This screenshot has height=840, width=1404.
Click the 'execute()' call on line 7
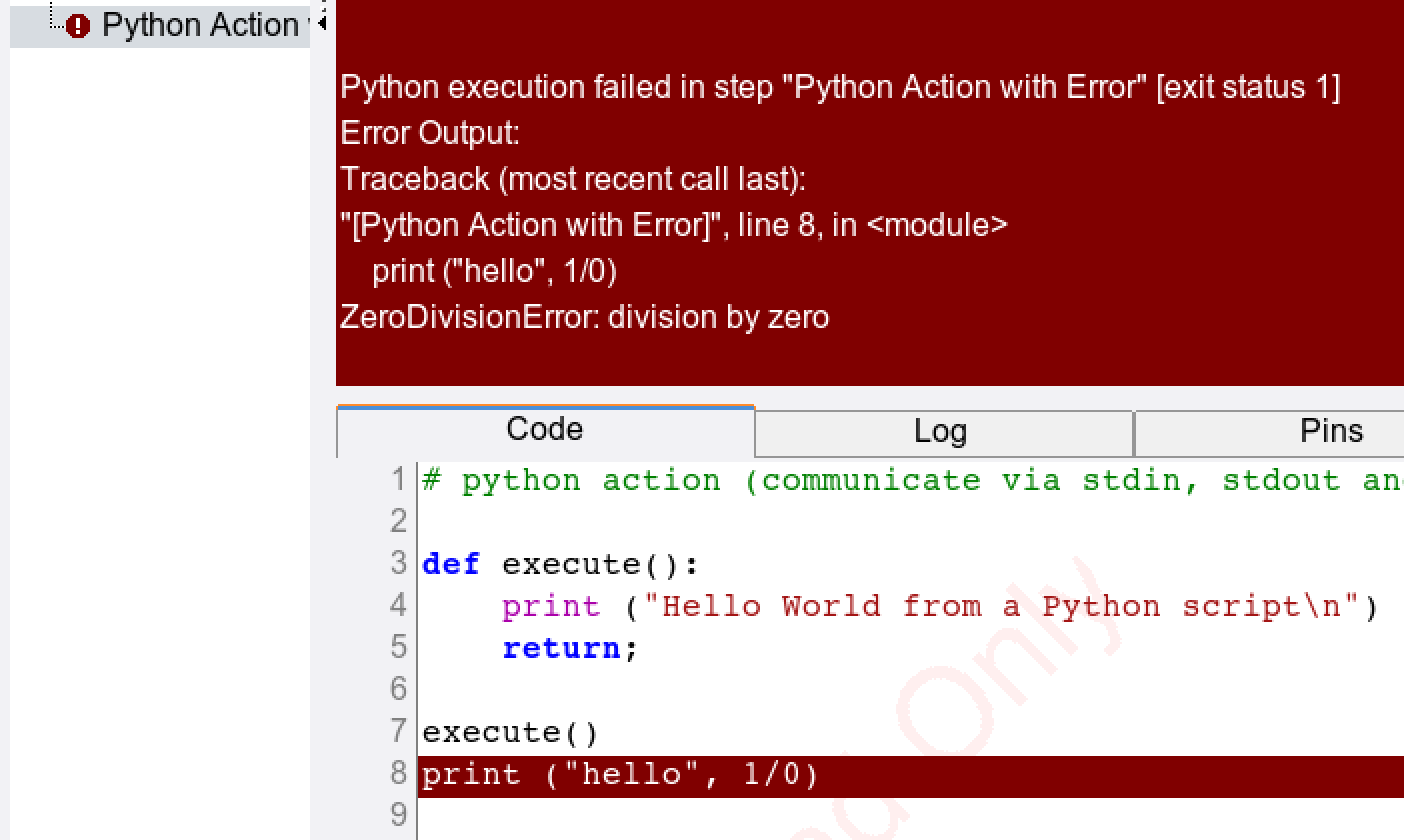[510, 733]
